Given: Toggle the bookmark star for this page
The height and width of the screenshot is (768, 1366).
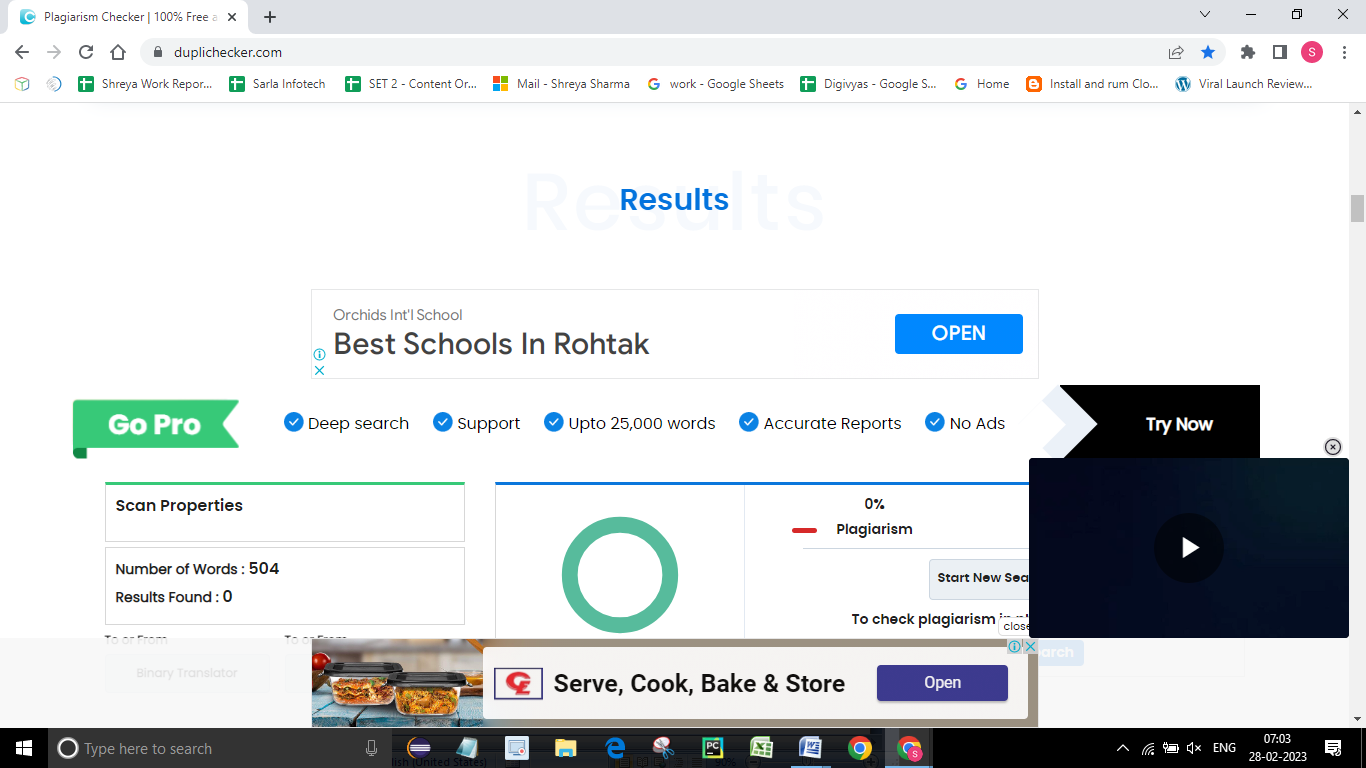Looking at the screenshot, I should [1208, 52].
